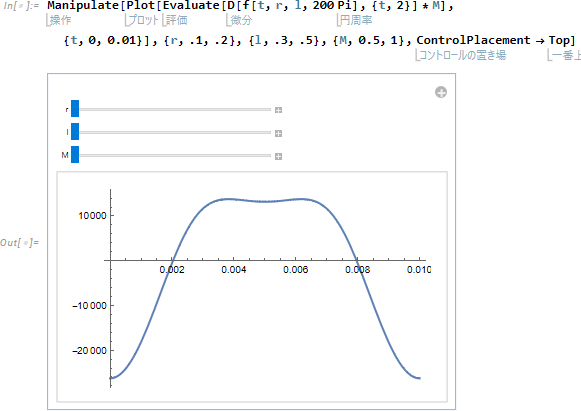Click the Out[ ]= output cell label

point(19,243)
